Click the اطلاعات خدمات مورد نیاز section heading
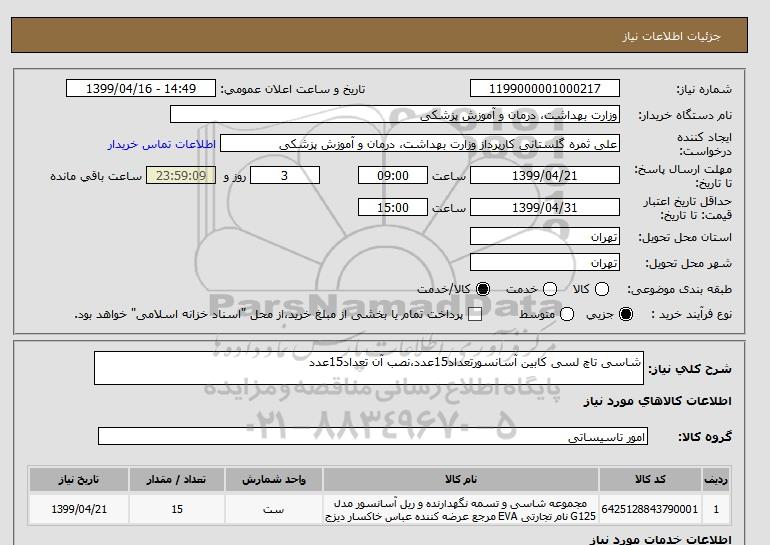This screenshot has width=770, height=545. 660,540
